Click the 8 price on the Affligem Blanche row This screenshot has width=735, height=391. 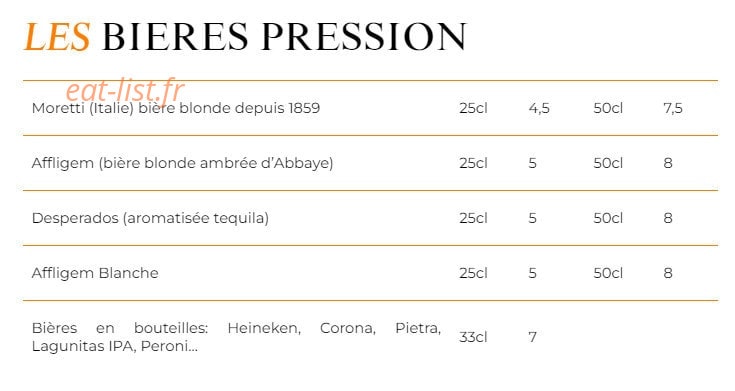[668, 273]
